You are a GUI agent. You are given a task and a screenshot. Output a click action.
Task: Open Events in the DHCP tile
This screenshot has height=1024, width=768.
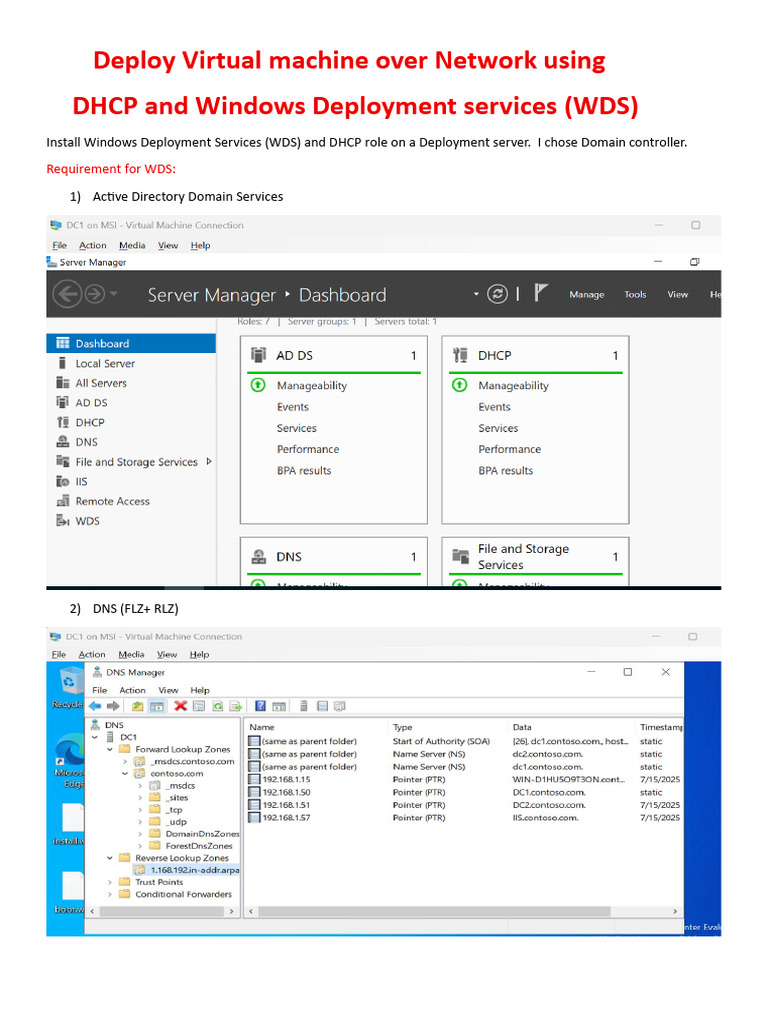[x=494, y=407]
